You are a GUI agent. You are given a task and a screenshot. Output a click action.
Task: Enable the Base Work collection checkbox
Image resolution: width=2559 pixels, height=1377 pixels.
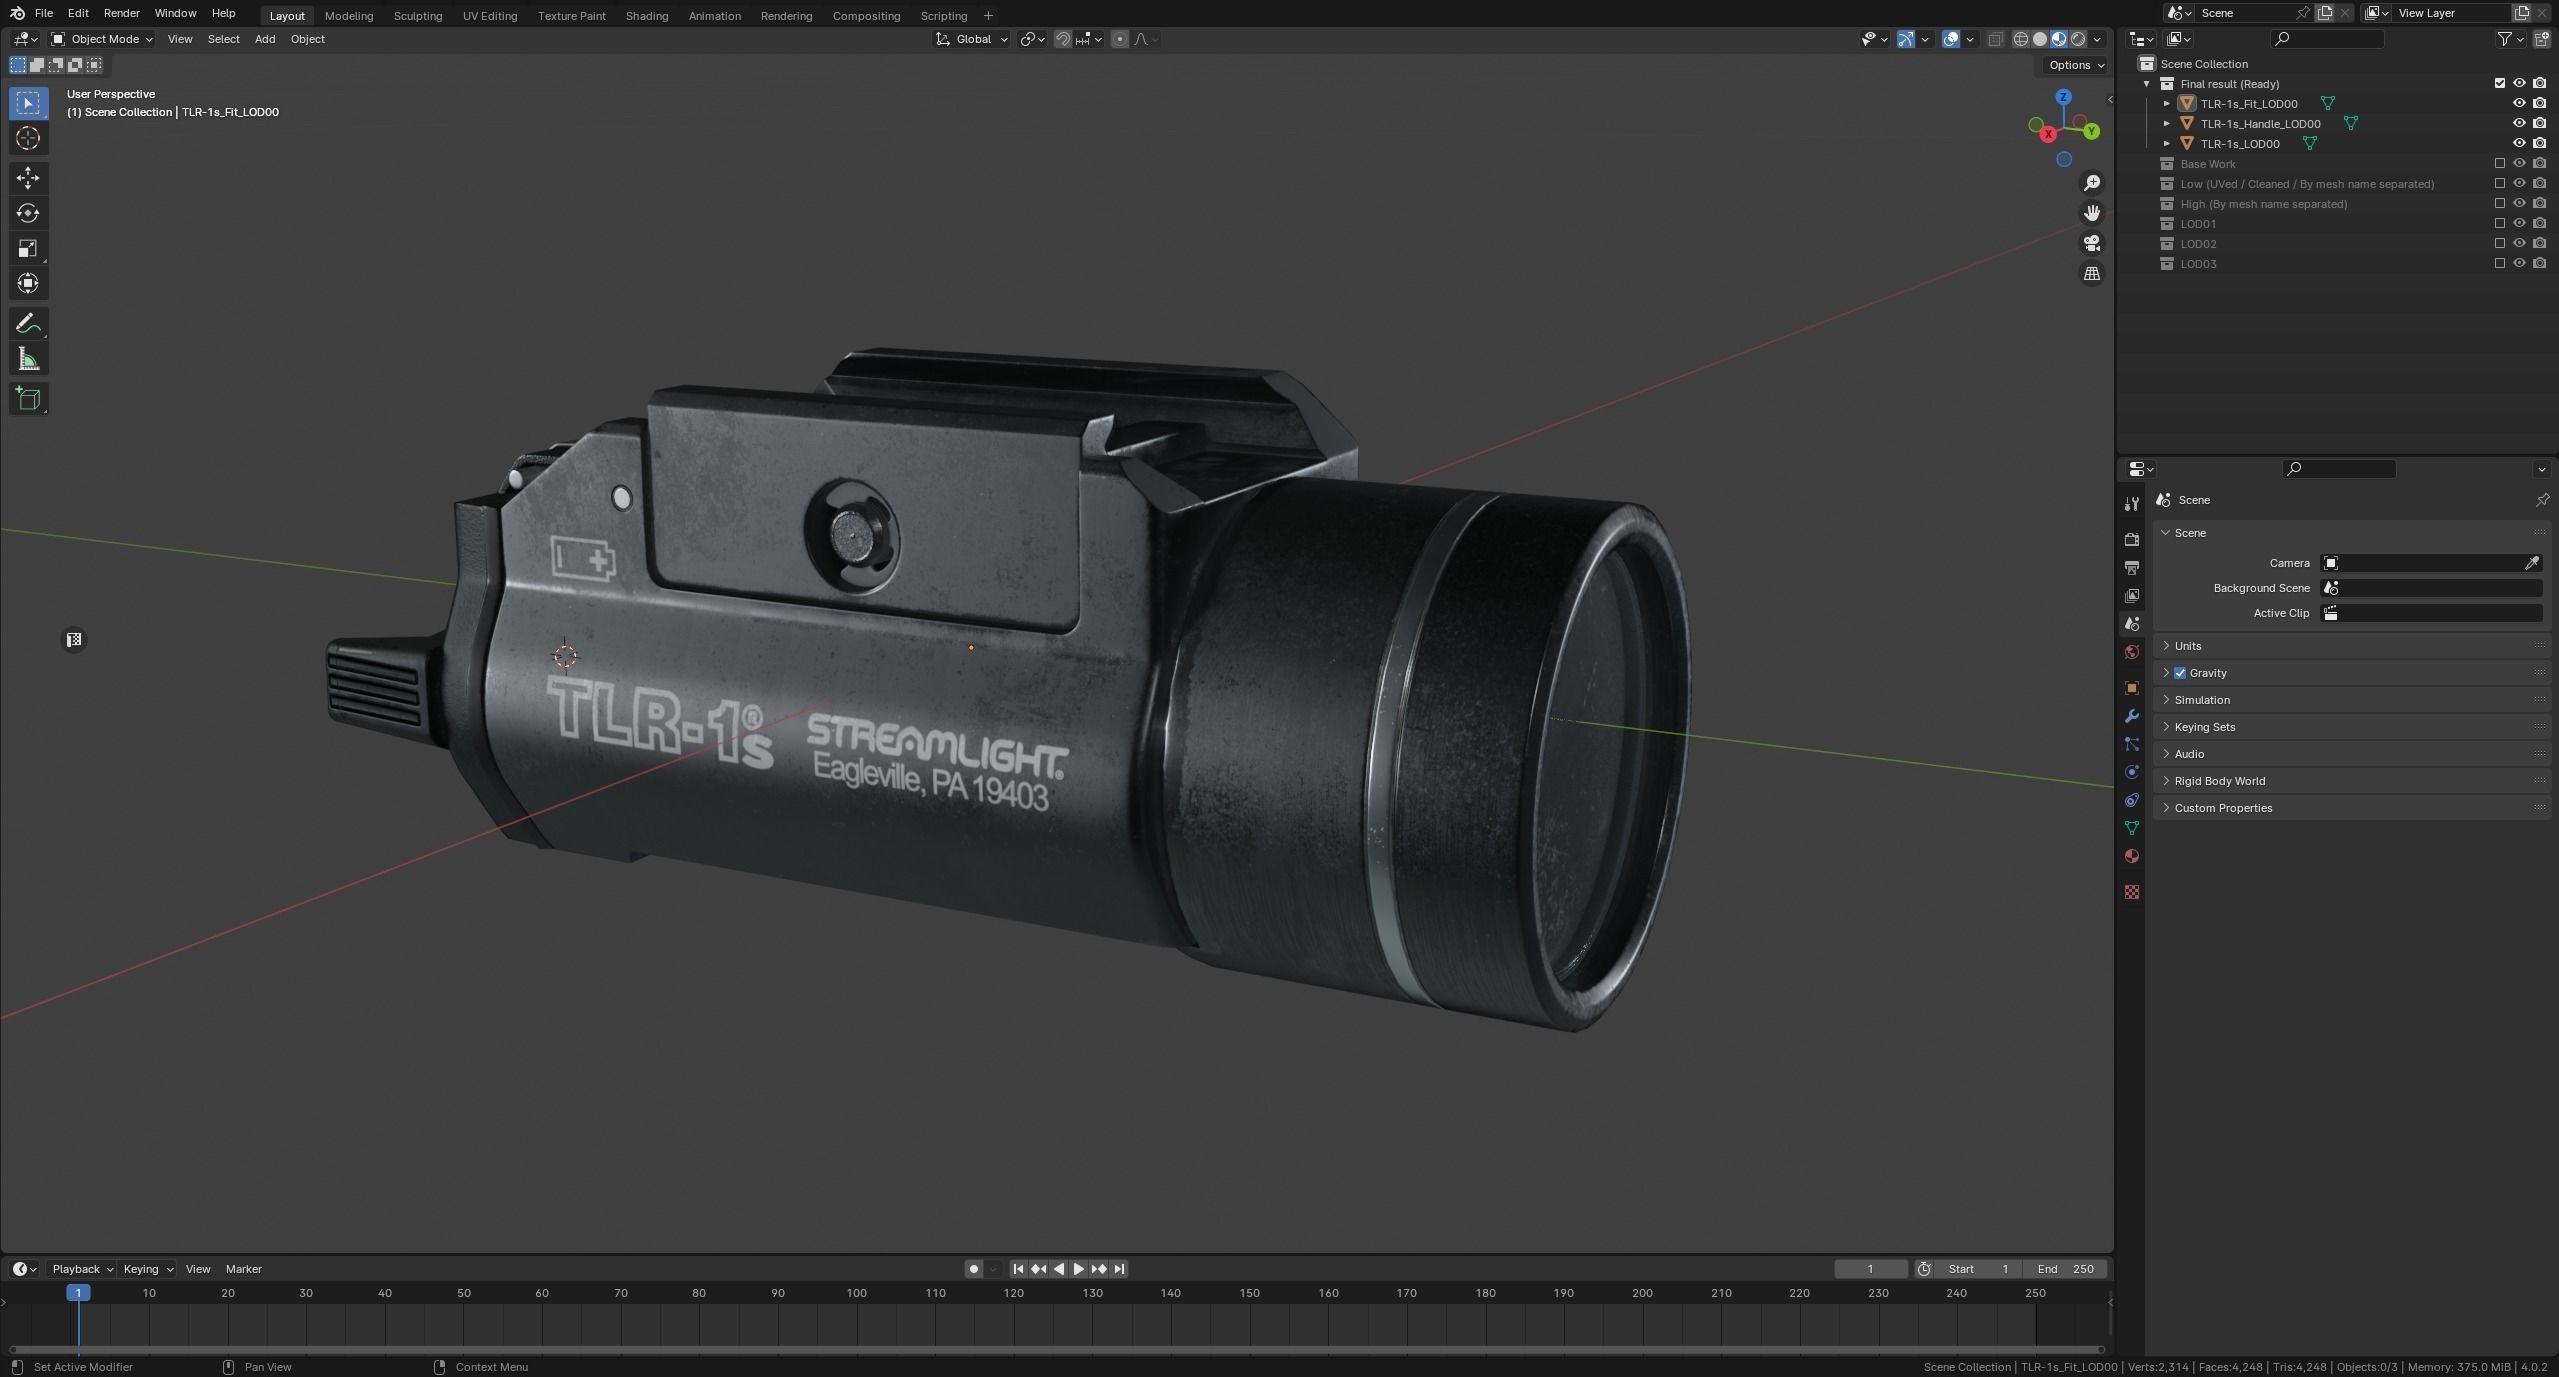(x=2500, y=163)
